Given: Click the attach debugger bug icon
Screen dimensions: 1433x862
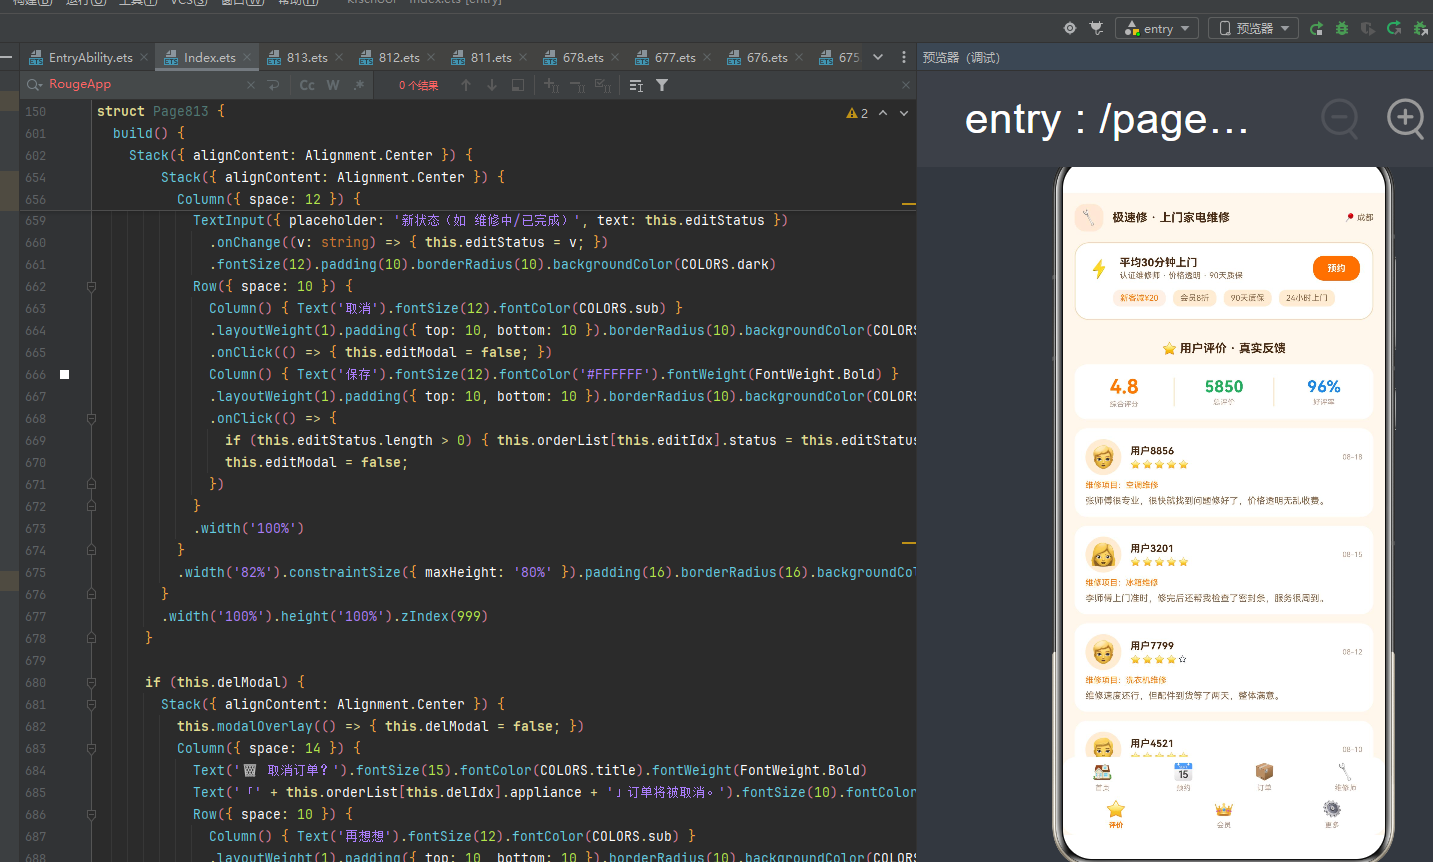Looking at the screenshot, I should 1420,28.
